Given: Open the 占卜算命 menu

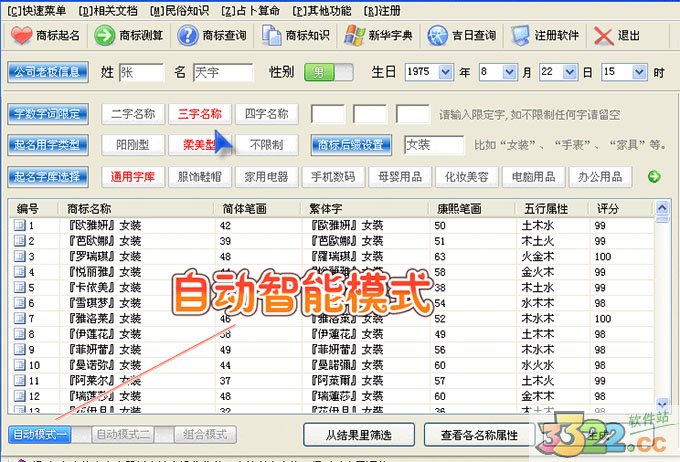Looking at the screenshot, I should point(250,11).
